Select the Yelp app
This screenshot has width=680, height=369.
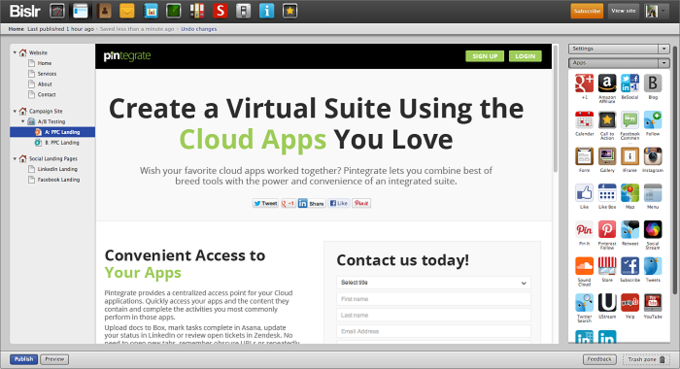click(630, 303)
